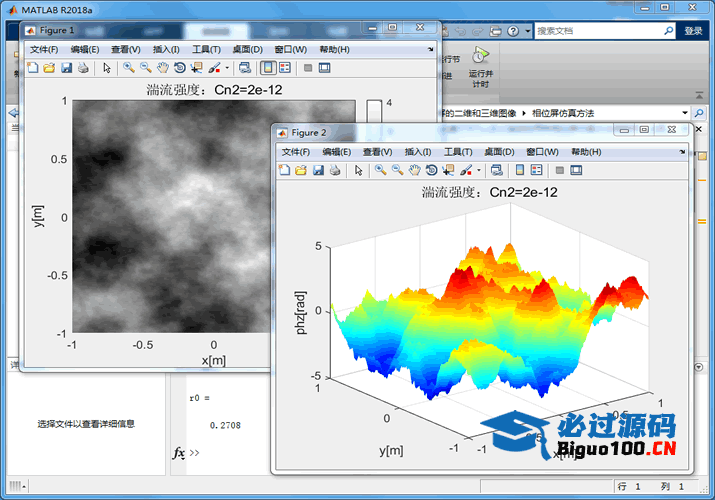Click dock arrow in Figure 1 menu bar
The height and width of the screenshot is (500, 715).
coord(430,49)
